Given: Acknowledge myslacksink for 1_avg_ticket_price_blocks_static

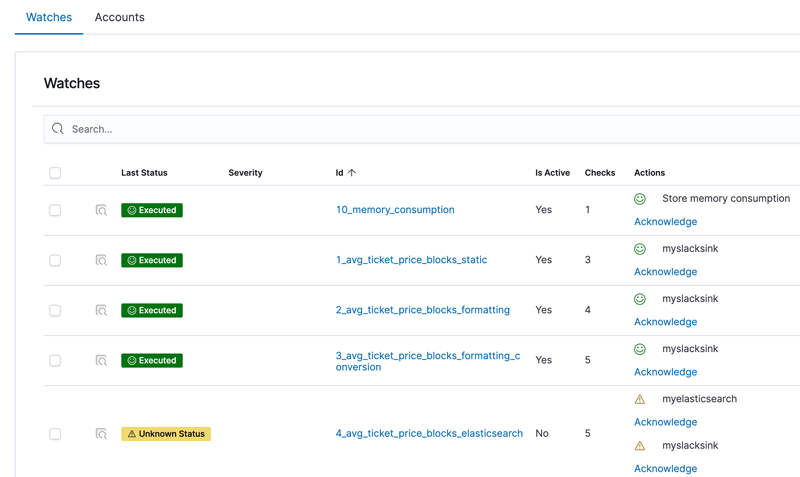Looking at the screenshot, I should [x=665, y=271].
